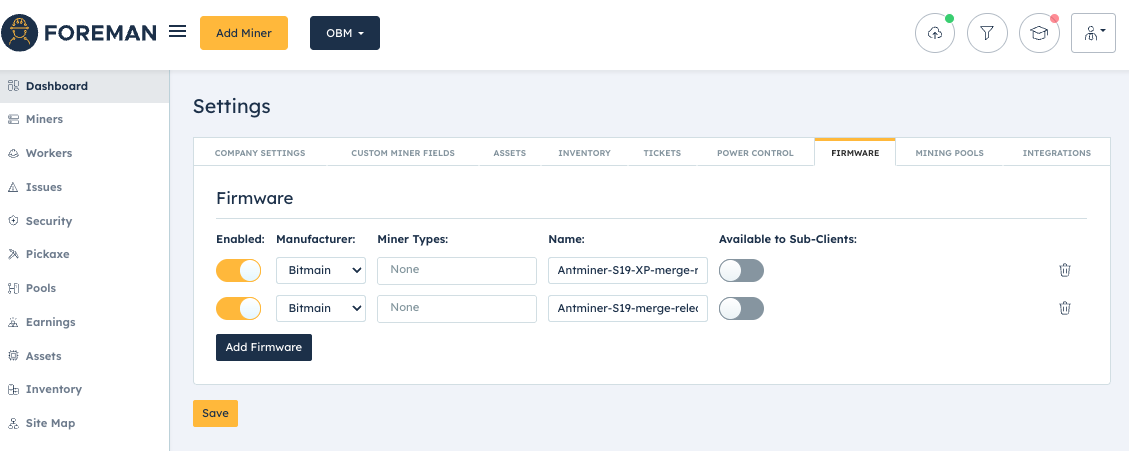
Task: Switch to Mining Pools tab
Action: 949,153
